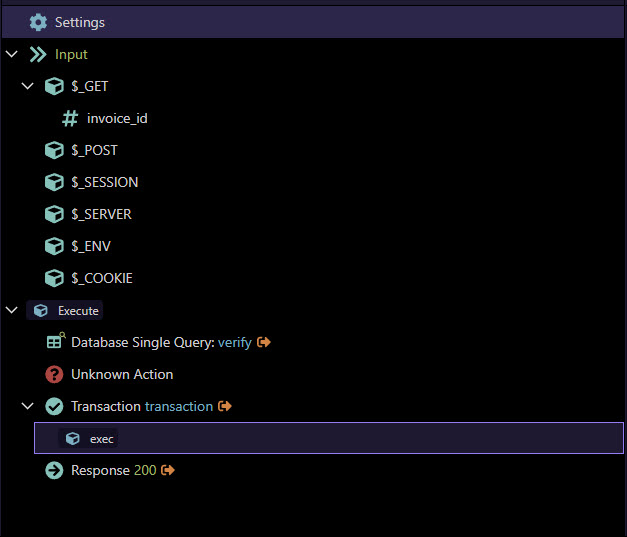Collapse the Execute section
627x537 pixels.
12,310
